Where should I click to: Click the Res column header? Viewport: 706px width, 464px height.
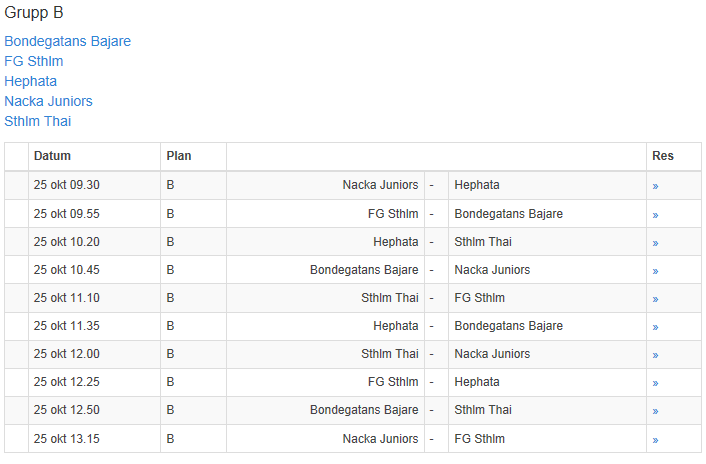coord(662,156)
